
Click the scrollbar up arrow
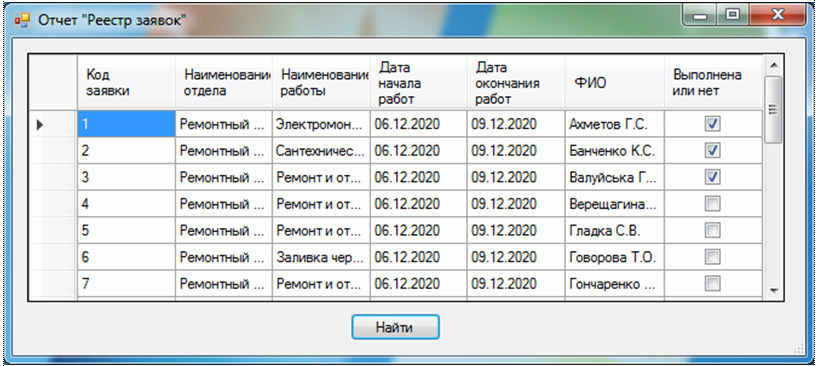(x=774, y=65)
